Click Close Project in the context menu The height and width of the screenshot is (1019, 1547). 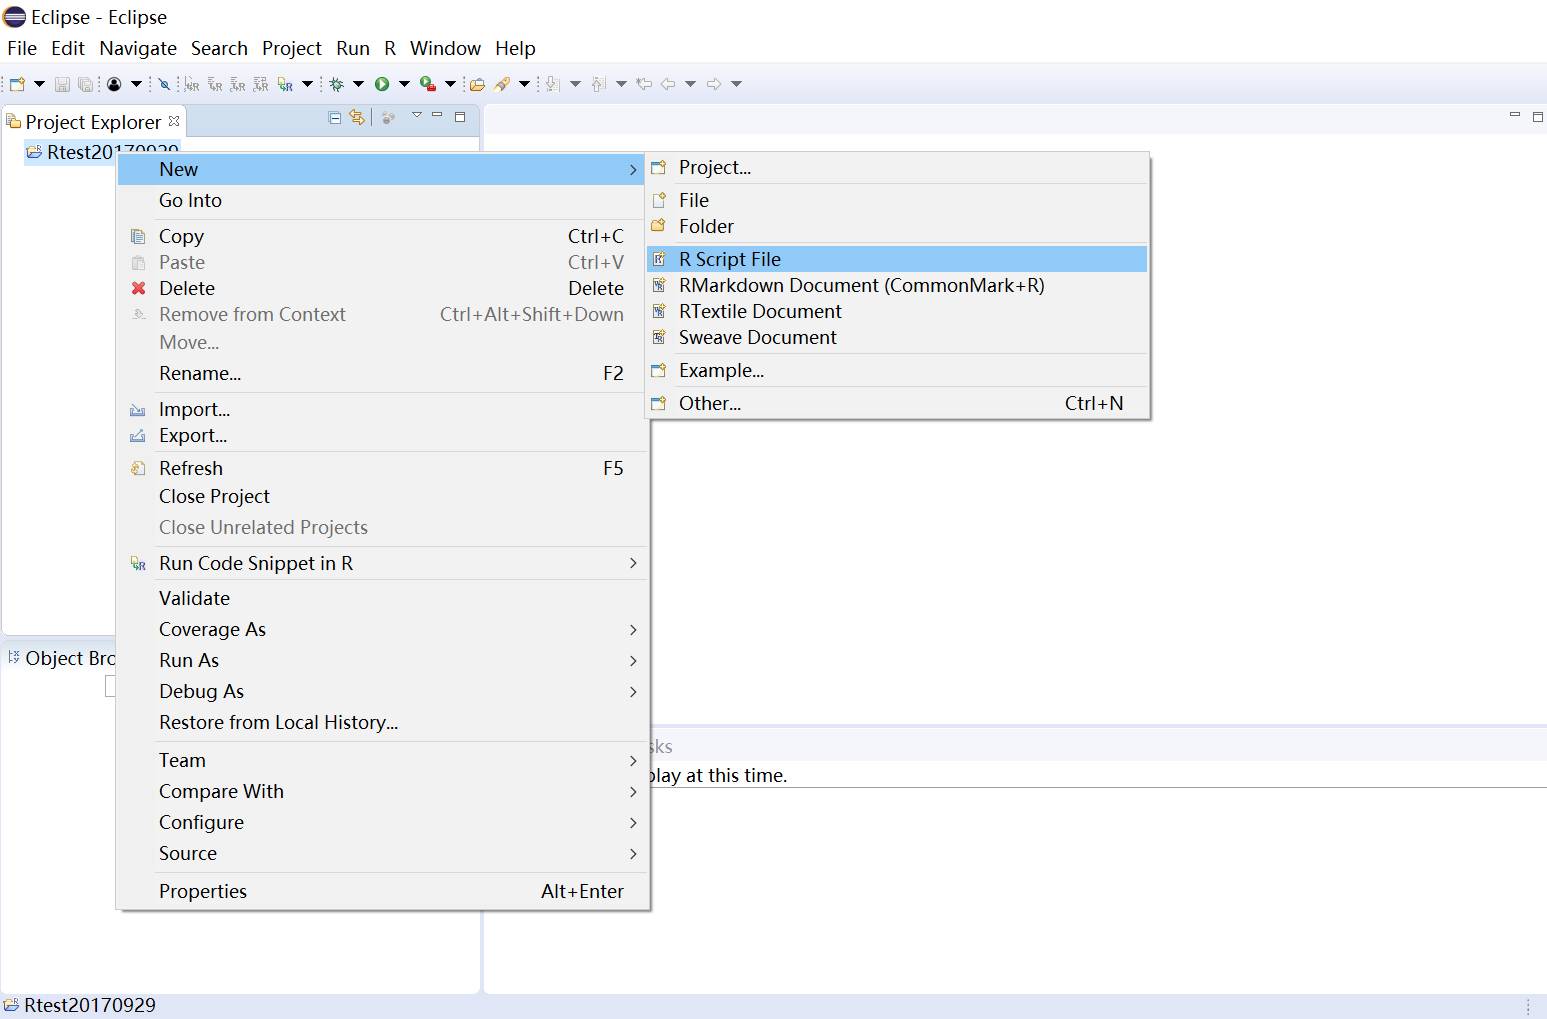pos(382,496)
